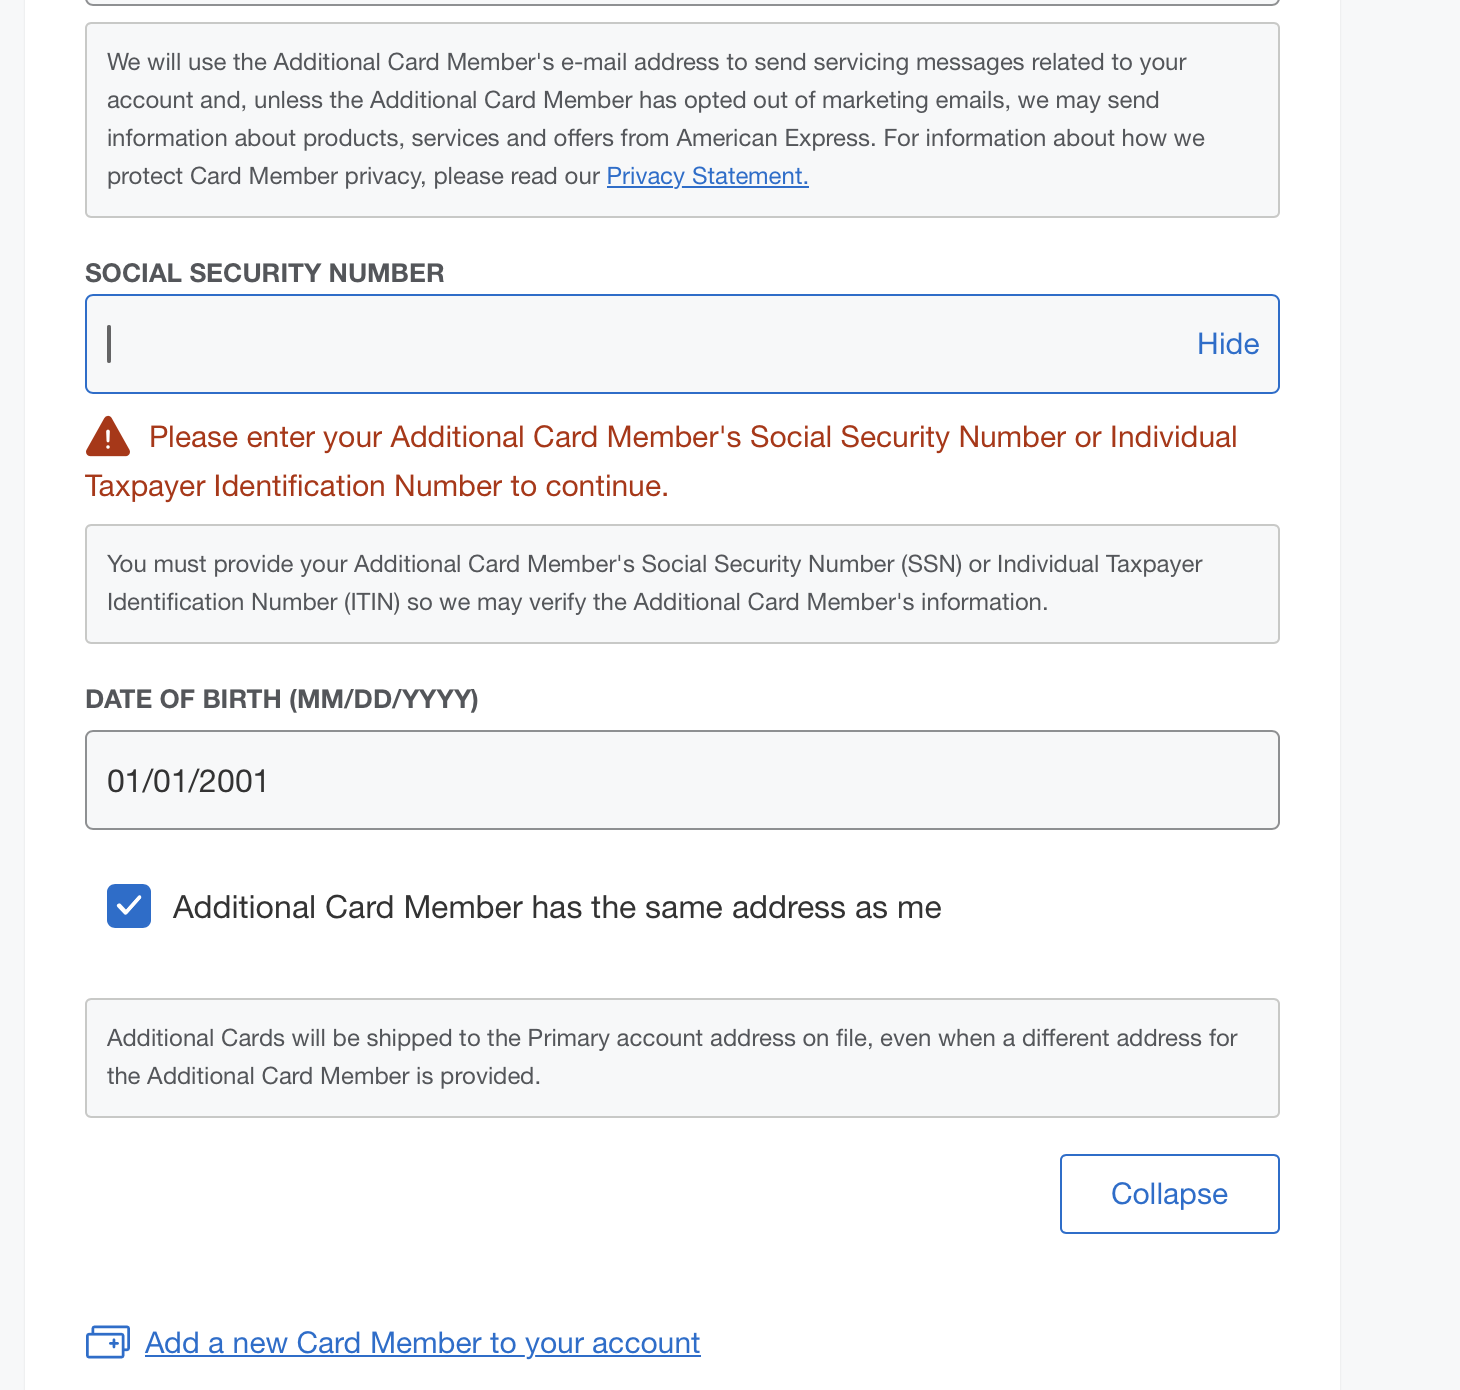This screenshot has height=1390, width=1460.
Task: Click 'Taxpayer Identification Number to continue' error line
Action: tap(376, 486)
